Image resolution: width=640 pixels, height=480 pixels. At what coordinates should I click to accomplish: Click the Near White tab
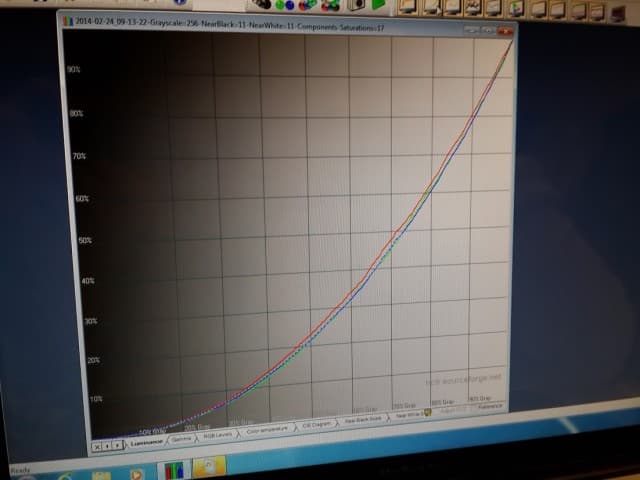pyautogui.click(x=411, y=414)
